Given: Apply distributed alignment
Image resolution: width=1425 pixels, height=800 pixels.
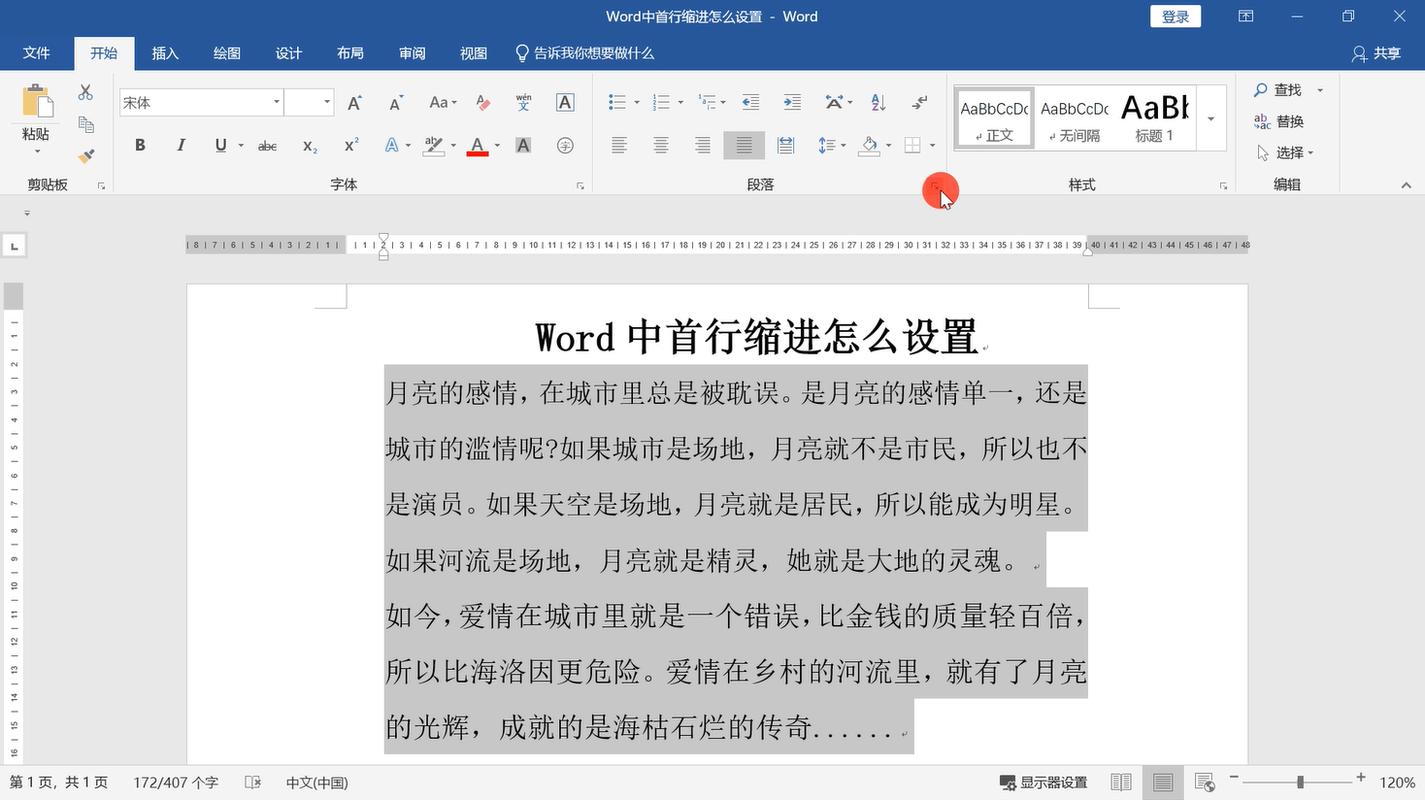Looking at the screenshot, I should (786, 146).
